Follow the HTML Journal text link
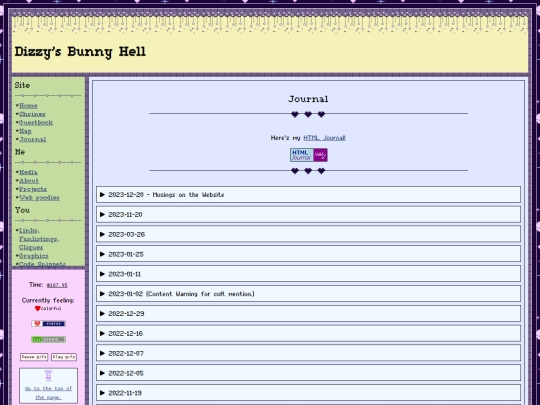This screenshot has width=540, height=405. pyautogui.click(x=324, y=138)
